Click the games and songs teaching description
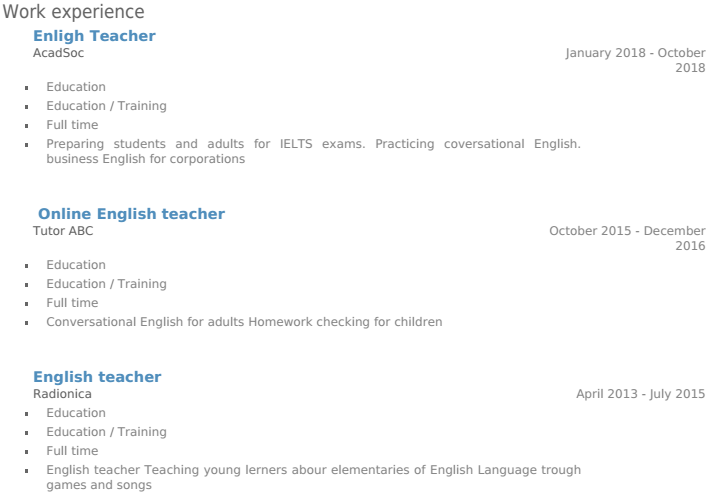 coord(313,477)
